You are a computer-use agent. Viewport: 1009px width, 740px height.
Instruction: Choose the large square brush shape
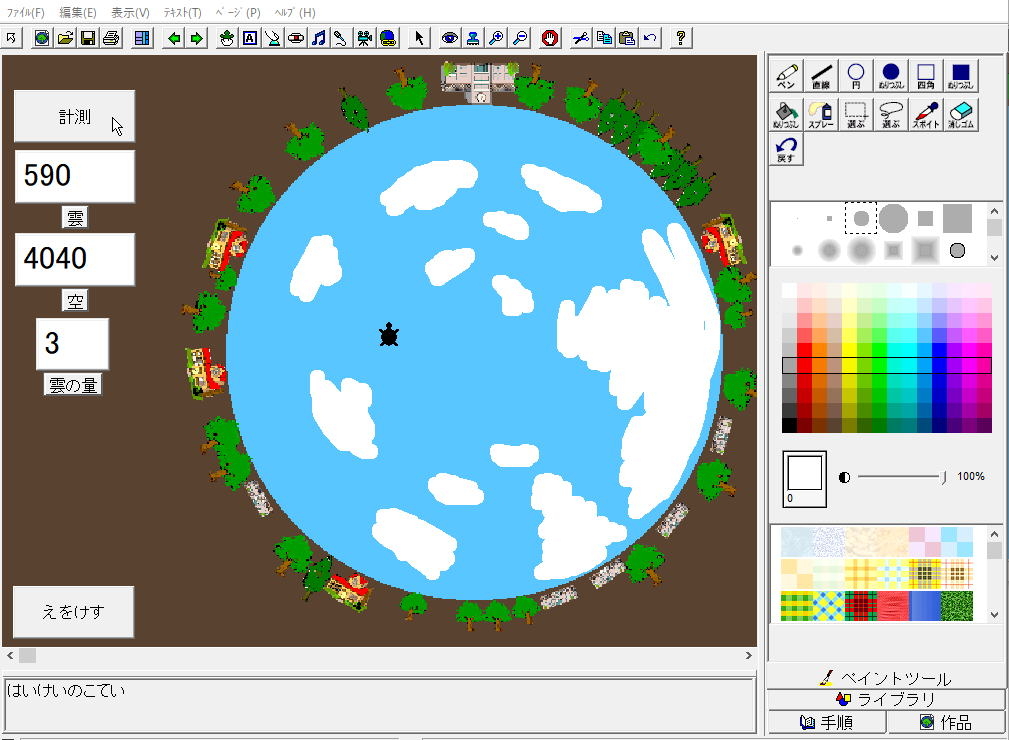[x=957, y=218]
